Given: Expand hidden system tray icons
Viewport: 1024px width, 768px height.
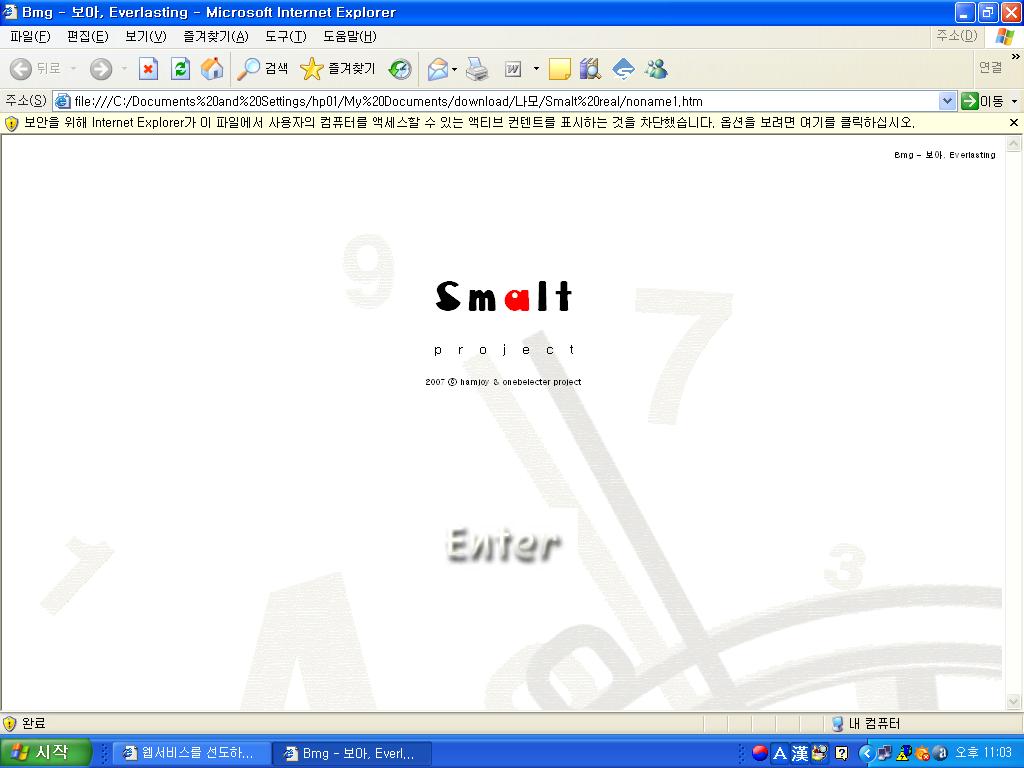Looking at the screenshot, I should (866, 753).
